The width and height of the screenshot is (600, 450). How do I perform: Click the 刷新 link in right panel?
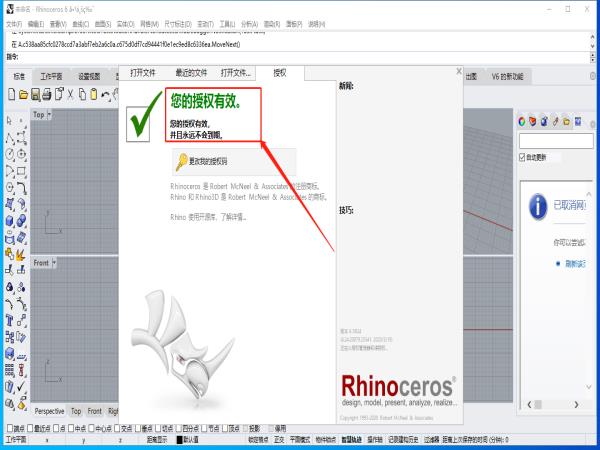tap(575, 264)
